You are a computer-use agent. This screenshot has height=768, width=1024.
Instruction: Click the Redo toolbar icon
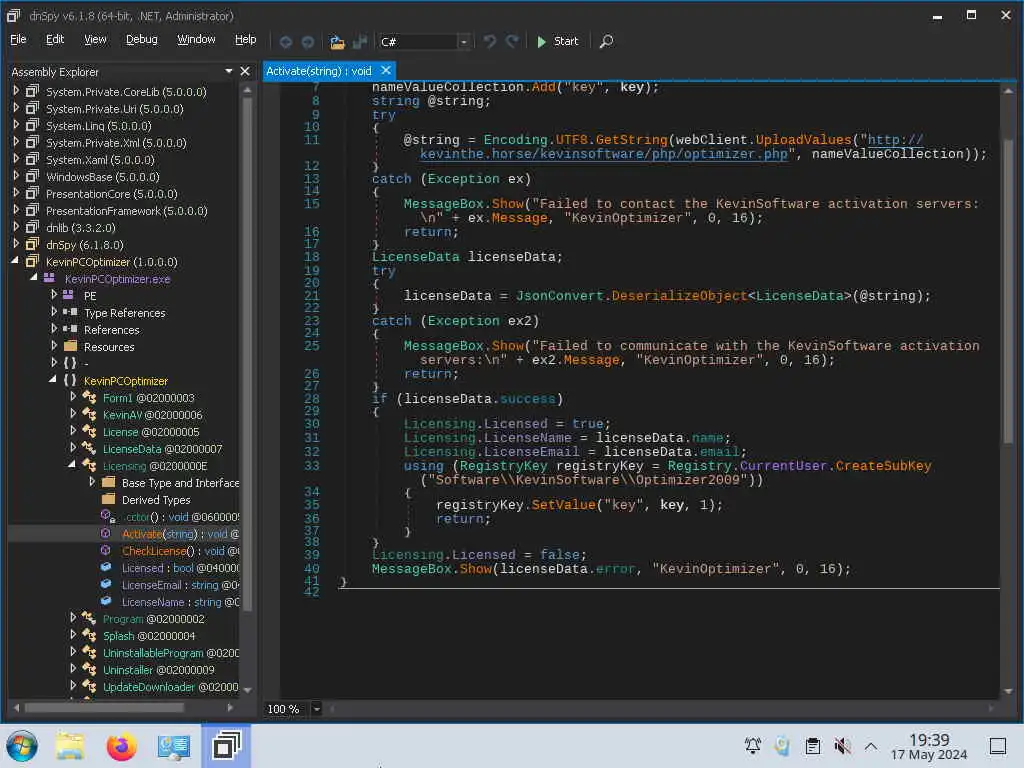[513, 42]
